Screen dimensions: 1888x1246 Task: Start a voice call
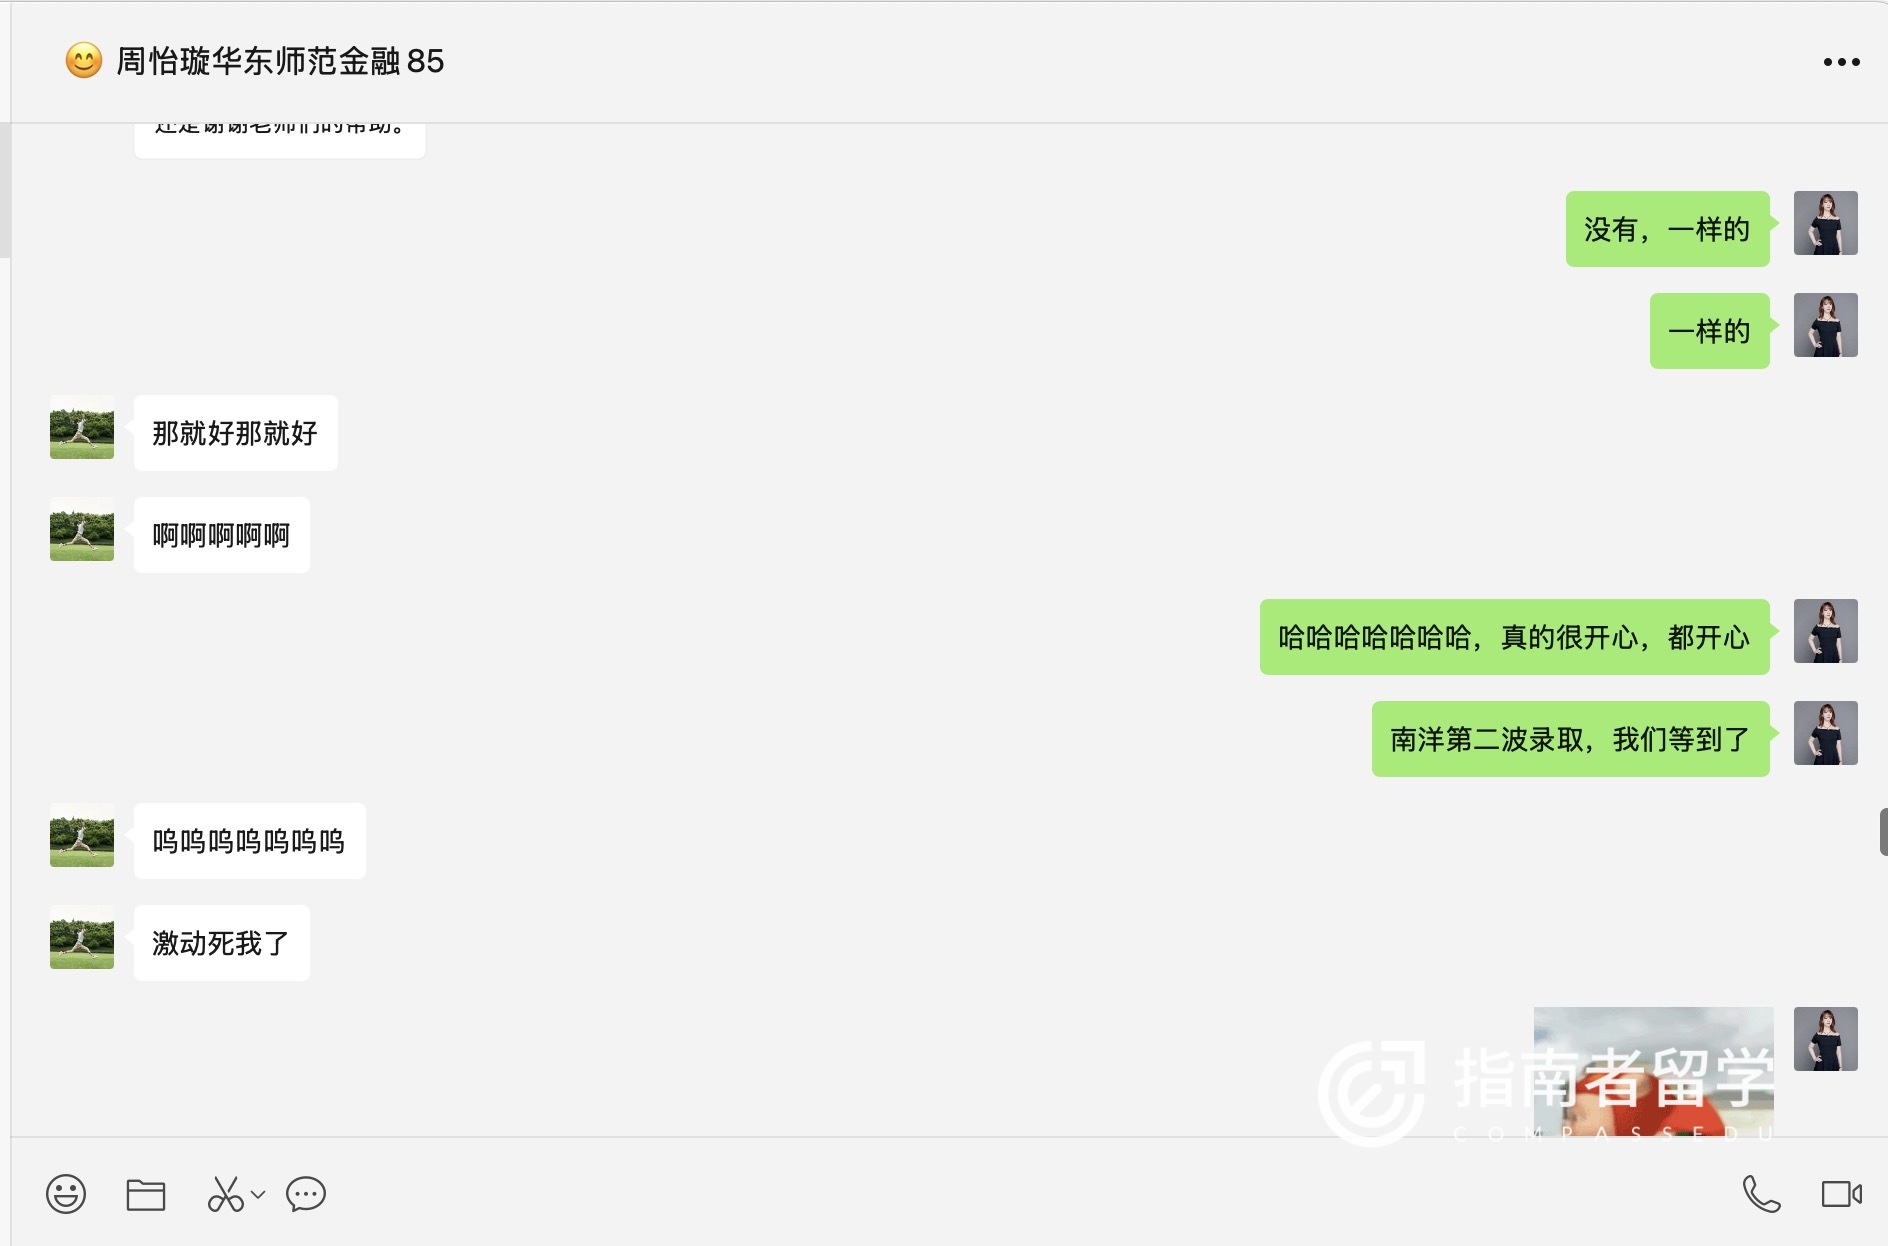[1761, 1194]
